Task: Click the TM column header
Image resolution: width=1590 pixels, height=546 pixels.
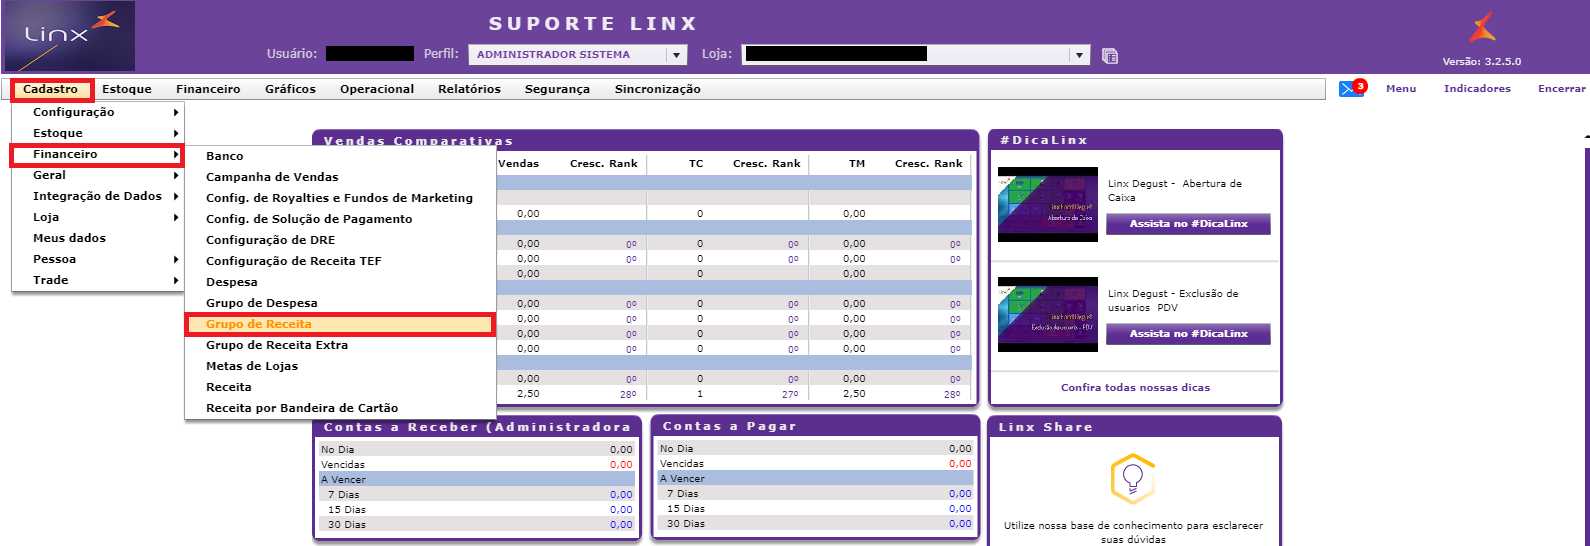Action: coord(857,163)
